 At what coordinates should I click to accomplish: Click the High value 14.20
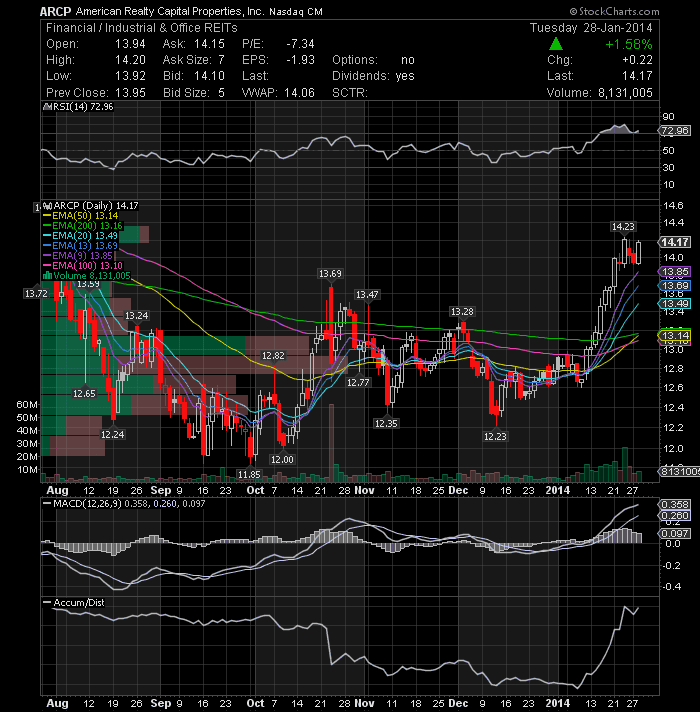[x=130, y=60]
